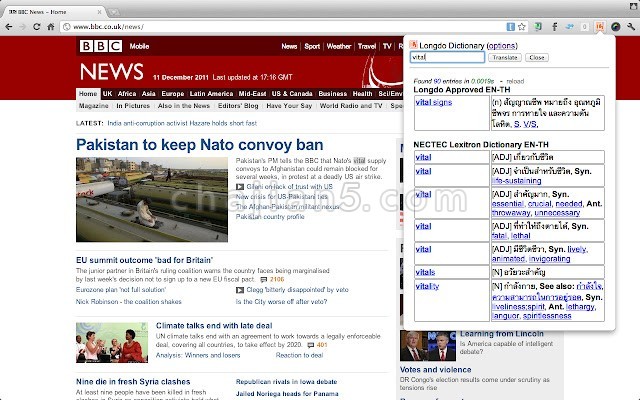The width and height of the screenshot is (640, 400).
Task: Open 'Nine die in fresh Syria clashes' story
Action: 133,382
